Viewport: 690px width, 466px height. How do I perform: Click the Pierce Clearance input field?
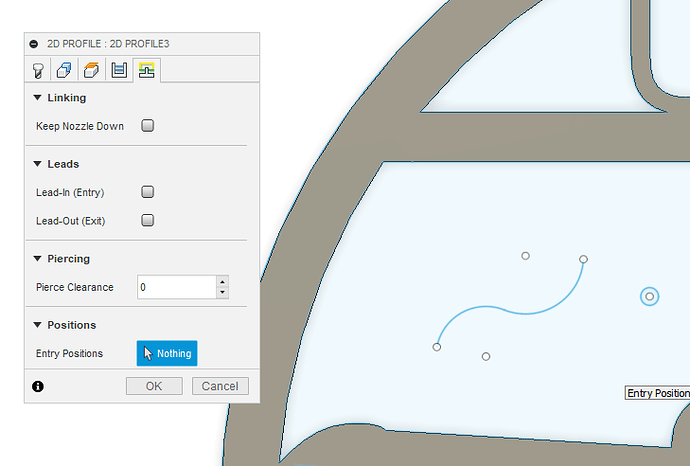pyautogui.click(x=176, y=287)
